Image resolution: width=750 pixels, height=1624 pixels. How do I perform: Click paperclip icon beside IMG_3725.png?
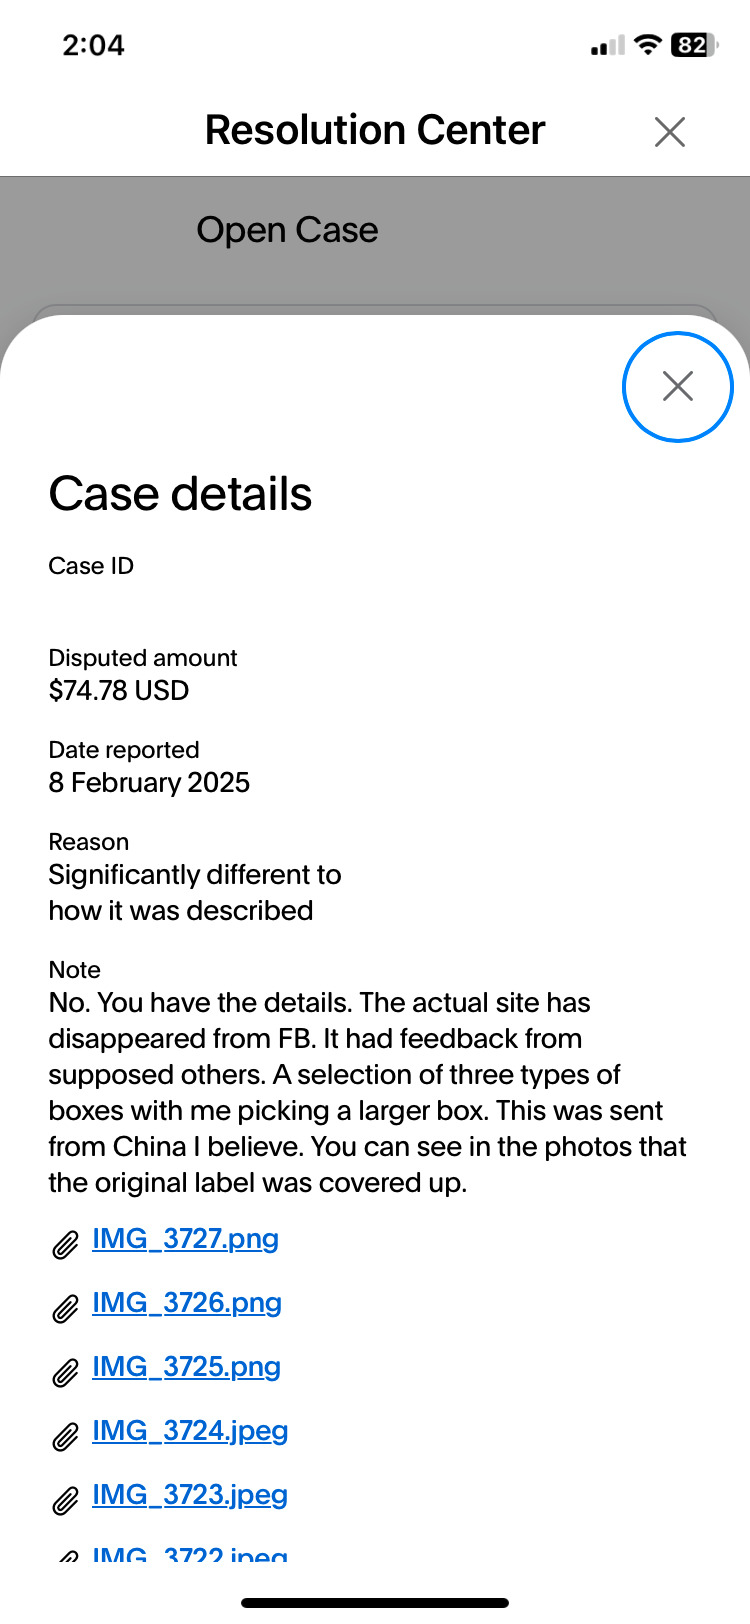pyautogui.click(x=65, y=1373)
